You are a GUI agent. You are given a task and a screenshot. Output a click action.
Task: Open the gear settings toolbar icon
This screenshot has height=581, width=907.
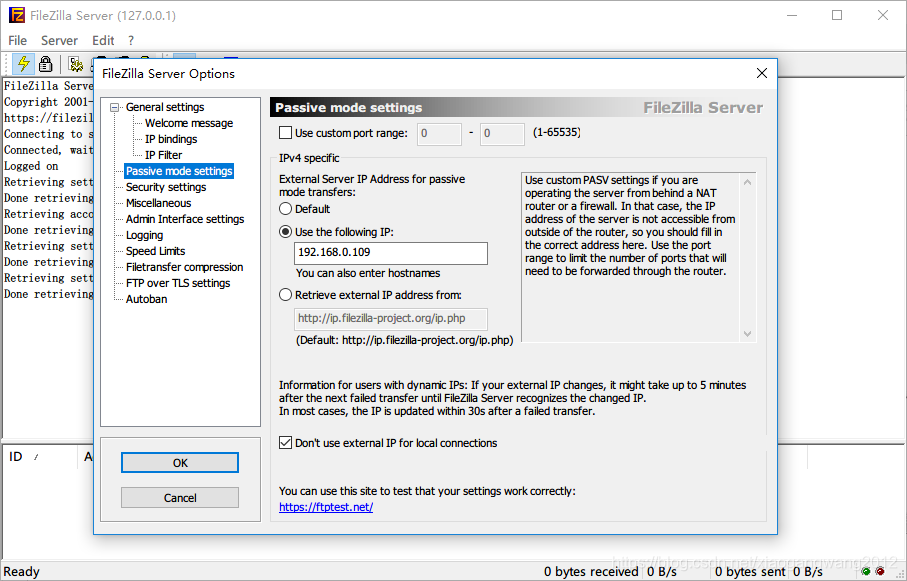[x=75, y=64]
